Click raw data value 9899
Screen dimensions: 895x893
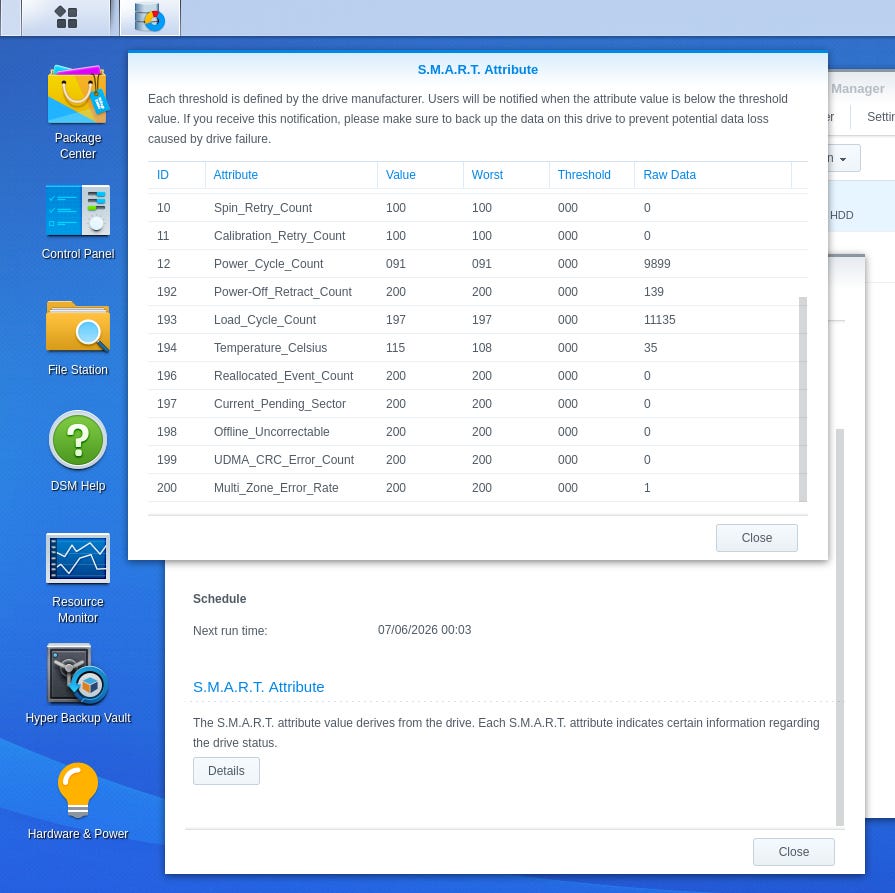tap(657, 264)
